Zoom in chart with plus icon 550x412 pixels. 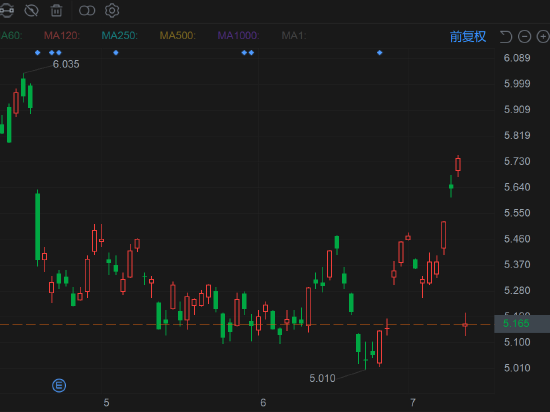pyautogui.click(x=543, y=36)
